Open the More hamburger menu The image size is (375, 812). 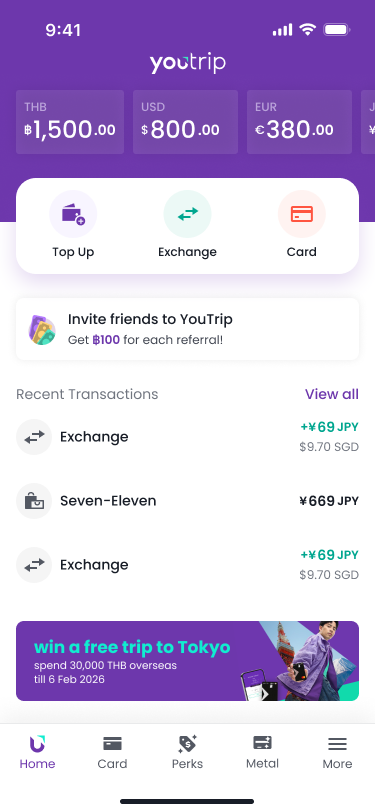pyautogui.click(x=337, y=744)
